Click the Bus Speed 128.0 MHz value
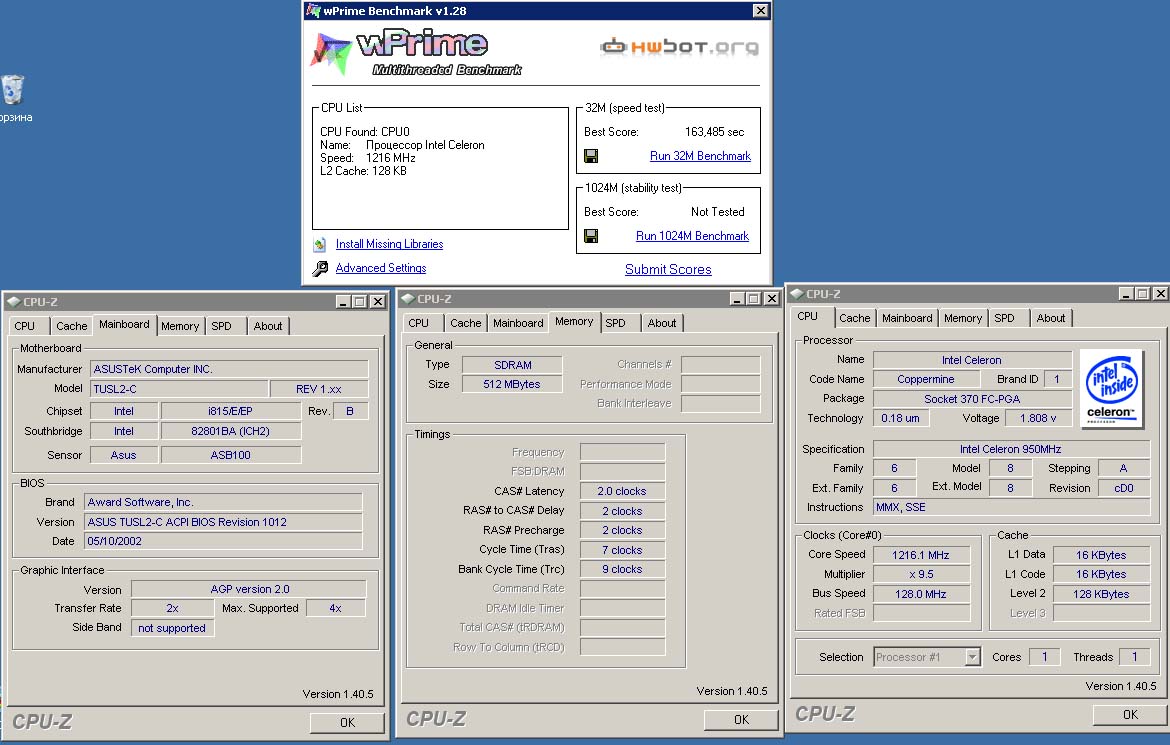Screen dimensions: 1170x745 coord(921,594)
